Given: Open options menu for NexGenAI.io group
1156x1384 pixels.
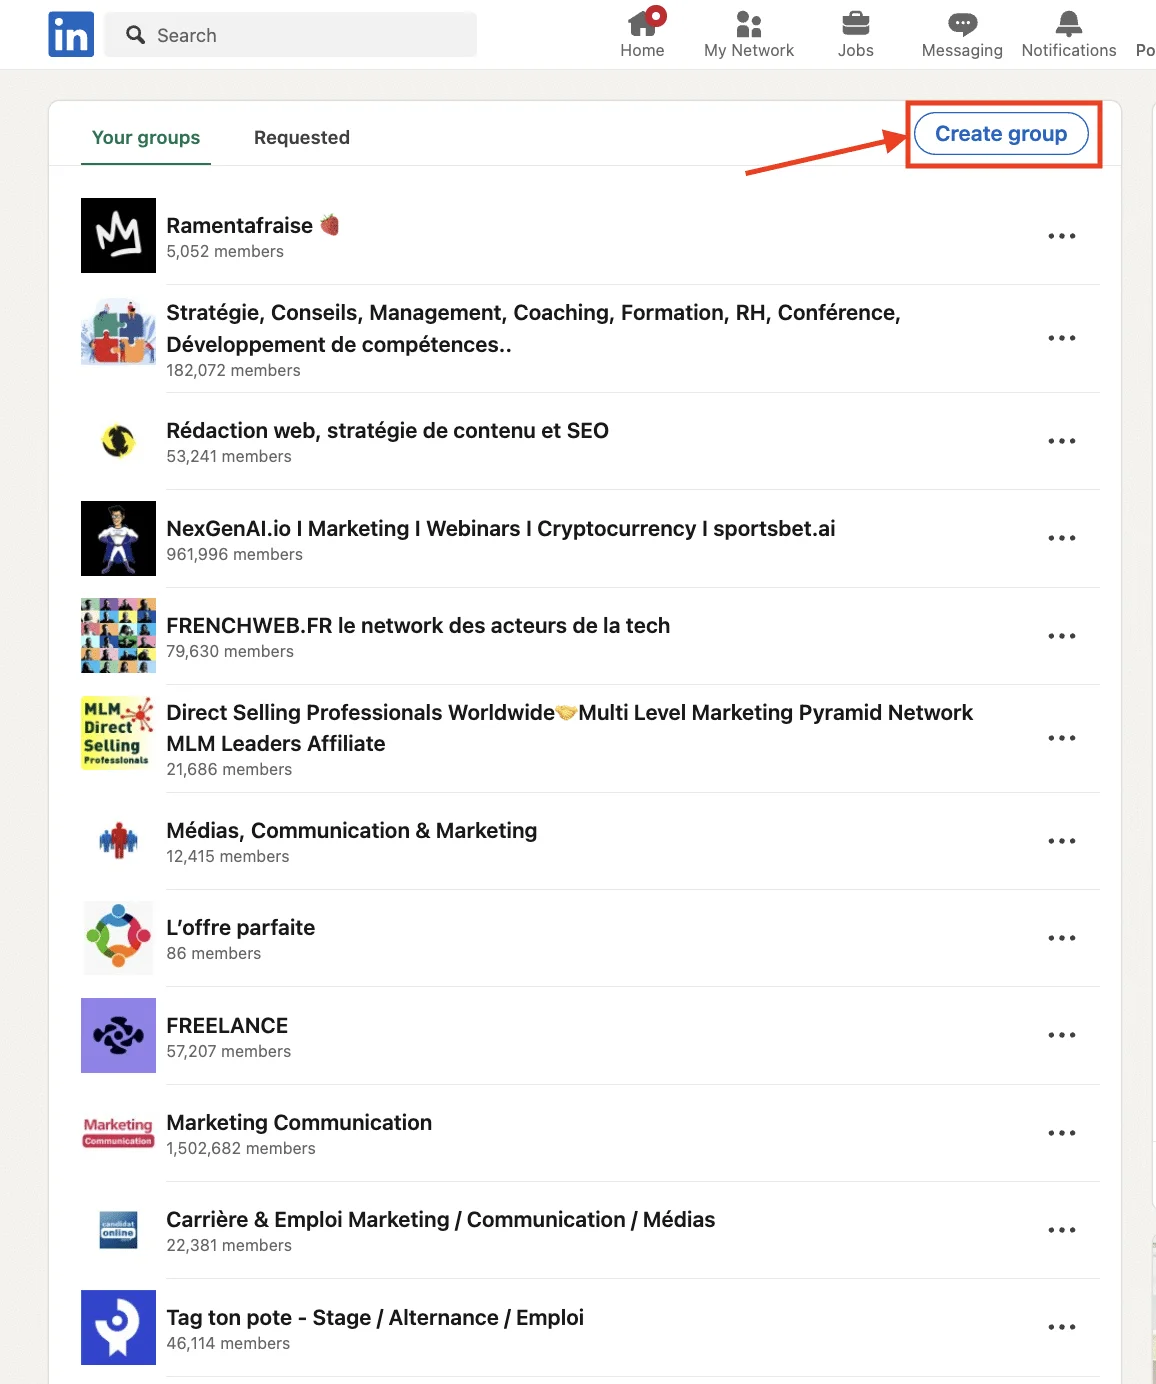Looking at the screenshot, I should pyautogui.click(x=1062, y=538).
